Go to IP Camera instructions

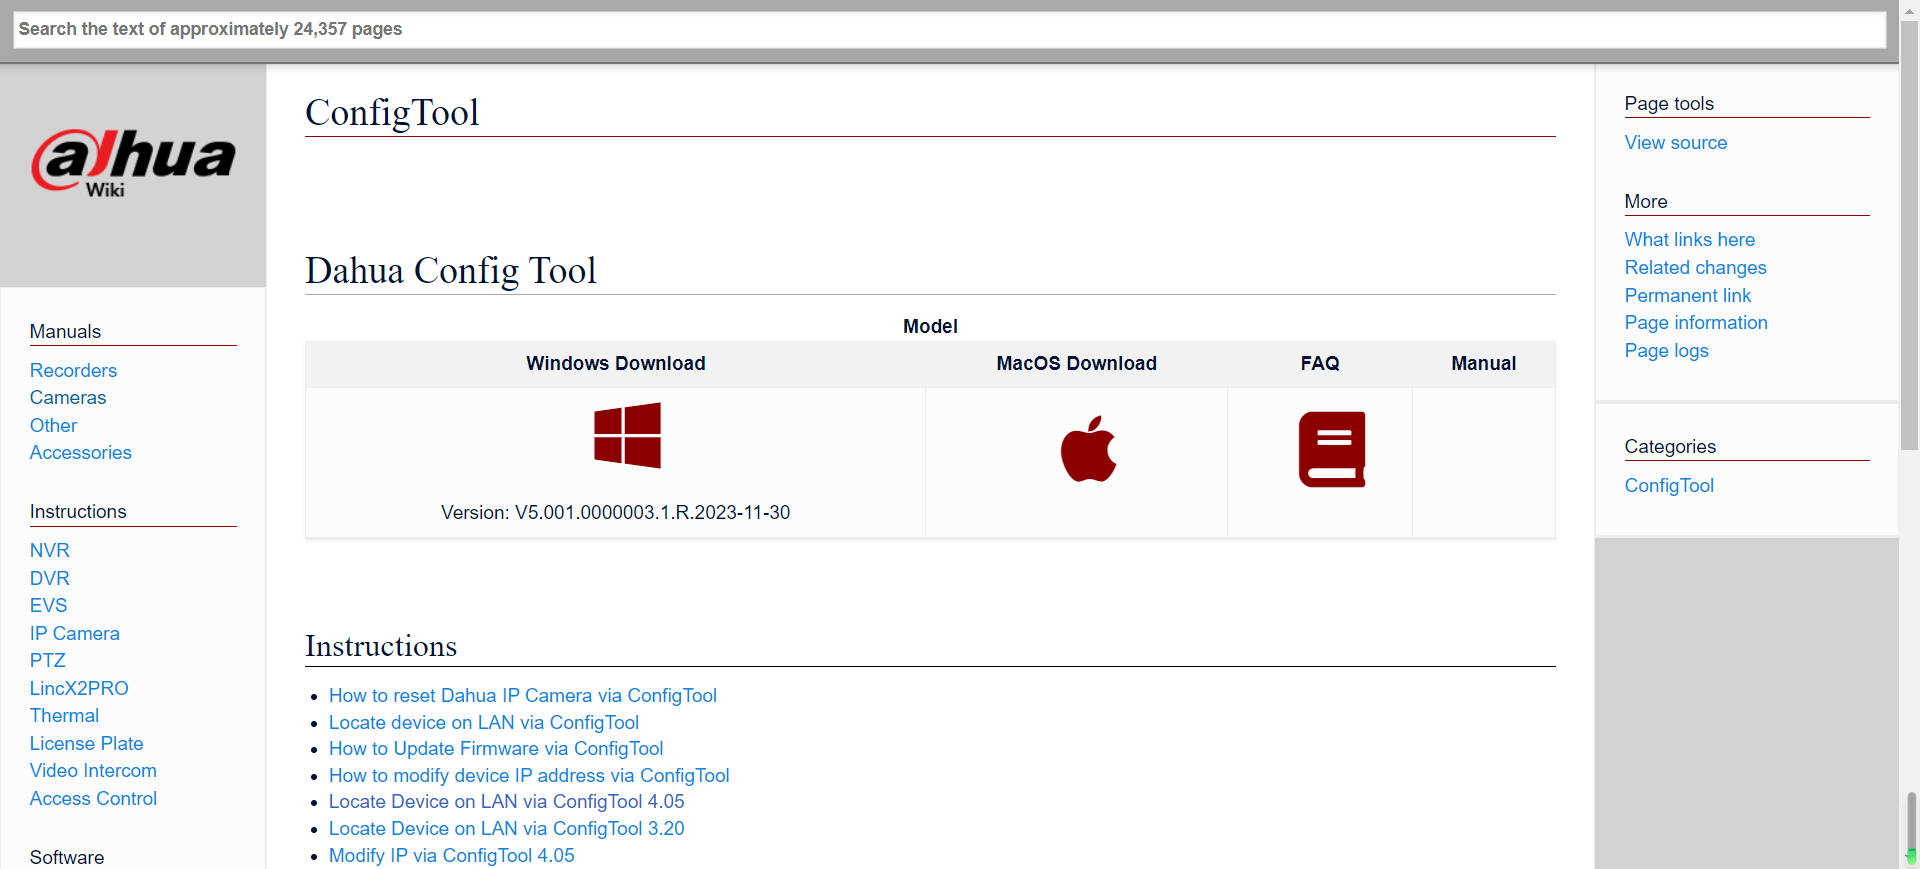pos(75,633)
